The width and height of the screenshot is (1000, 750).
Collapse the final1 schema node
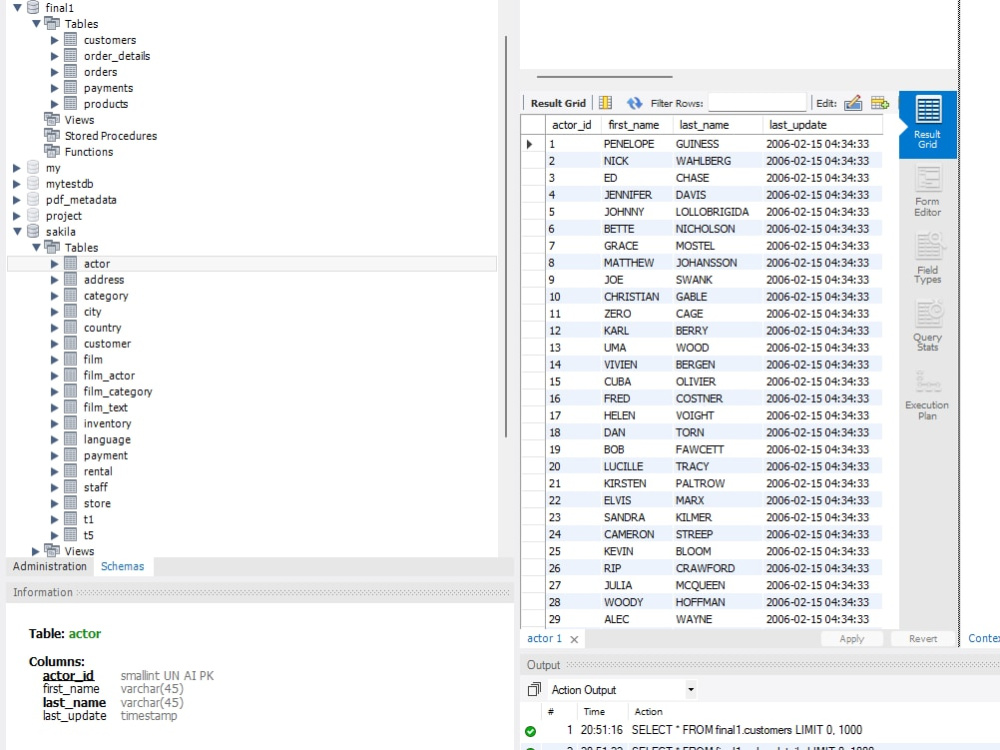tap(17, 8)
